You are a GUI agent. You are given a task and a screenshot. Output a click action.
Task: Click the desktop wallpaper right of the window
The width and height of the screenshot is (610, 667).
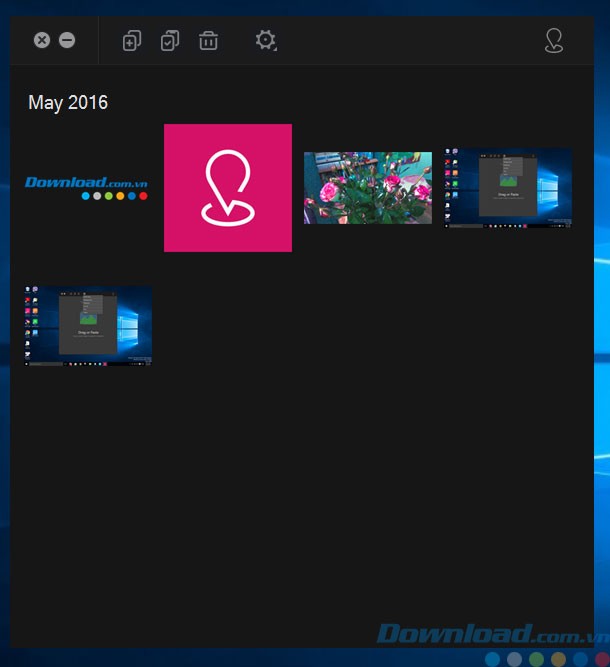coord(601,300)
